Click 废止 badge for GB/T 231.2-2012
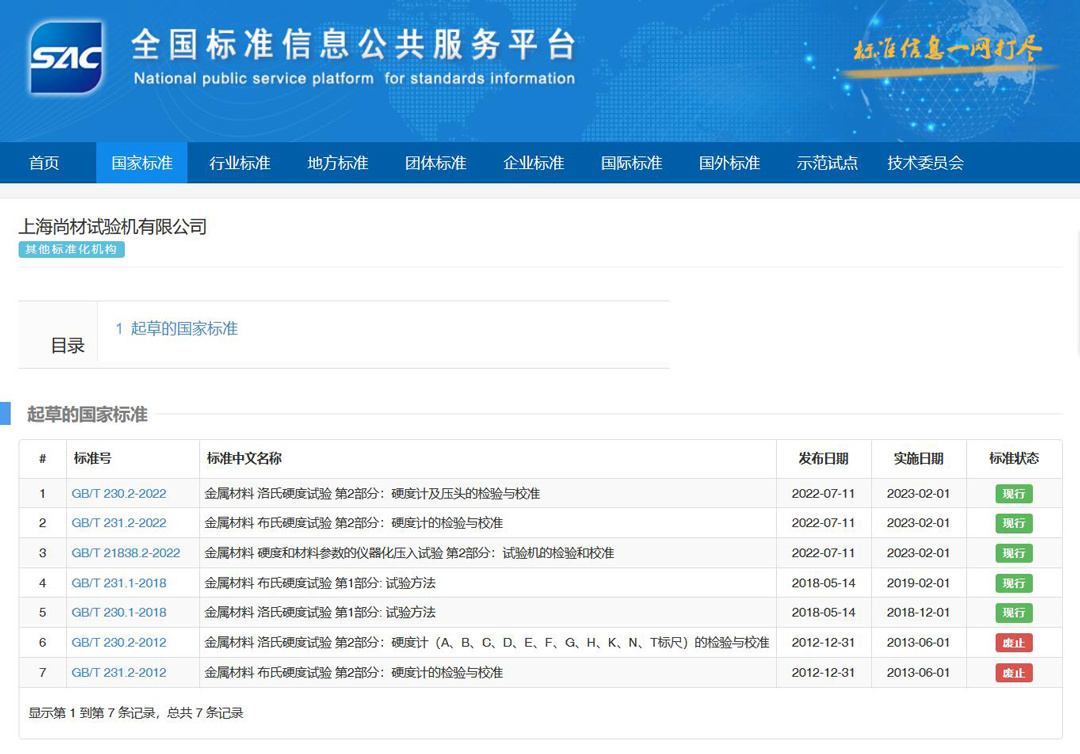The height and width of the screenshot is (754, 1080). tap(1014, 673)
